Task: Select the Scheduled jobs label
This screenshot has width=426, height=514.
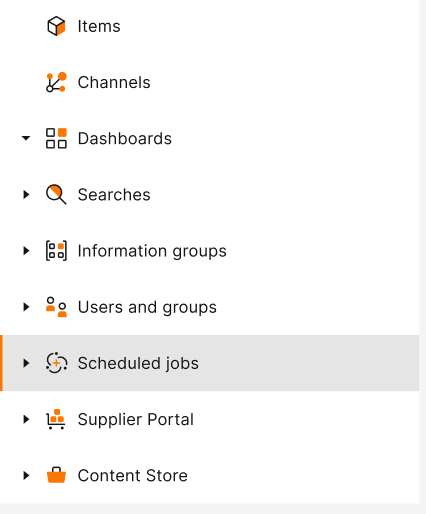Action: (138, 363)
